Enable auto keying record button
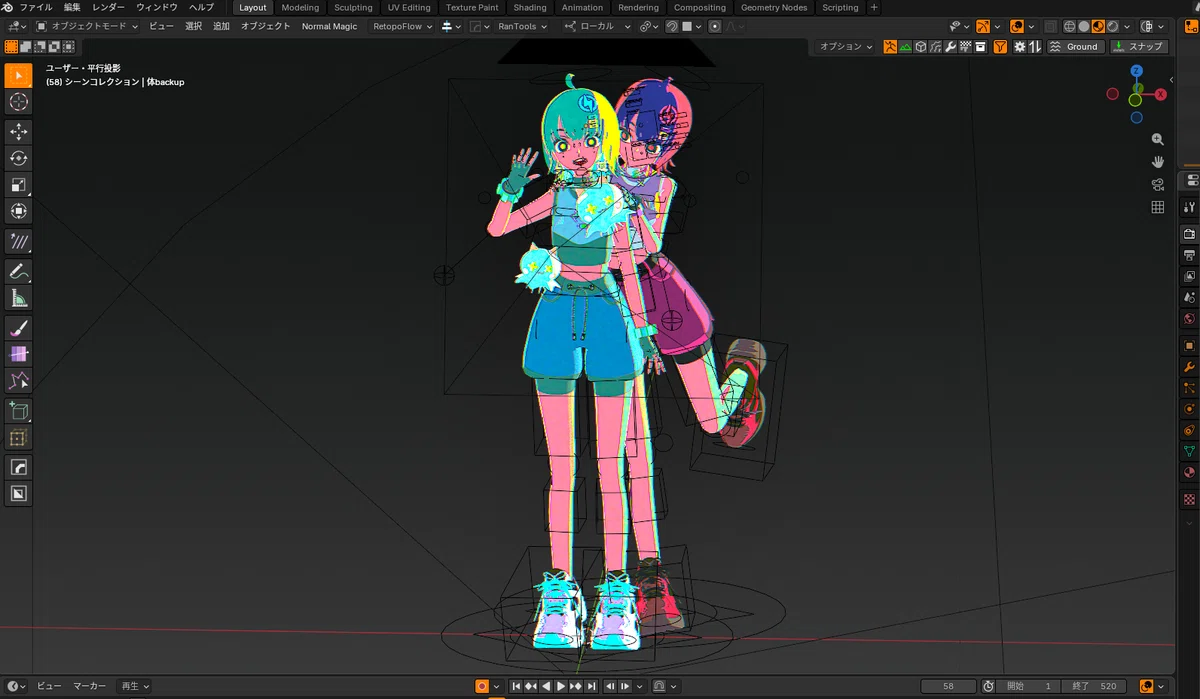The height and width of the screenshot is (699, 1200). [482, 686]
